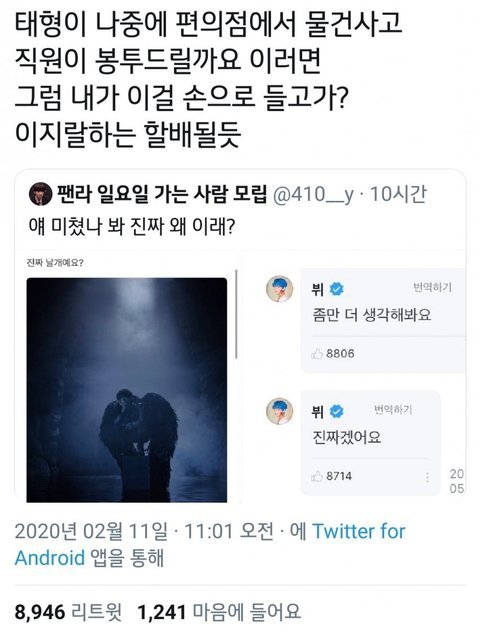Like the comment with 8806 likes

[x=317, y=354]
